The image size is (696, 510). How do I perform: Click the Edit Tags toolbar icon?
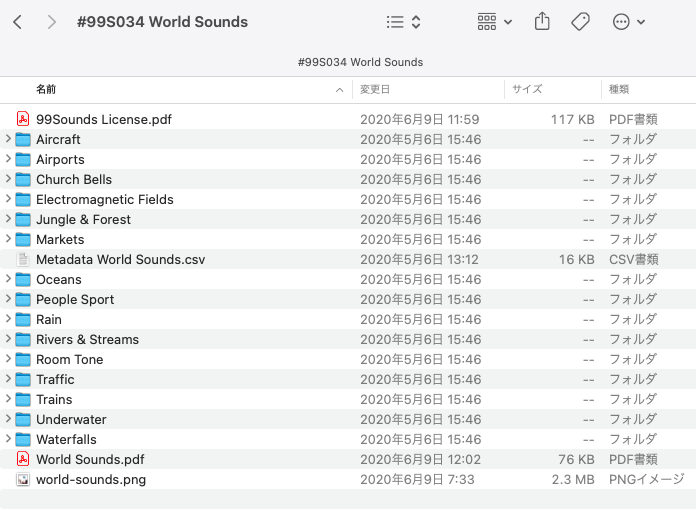coord(580,22)
